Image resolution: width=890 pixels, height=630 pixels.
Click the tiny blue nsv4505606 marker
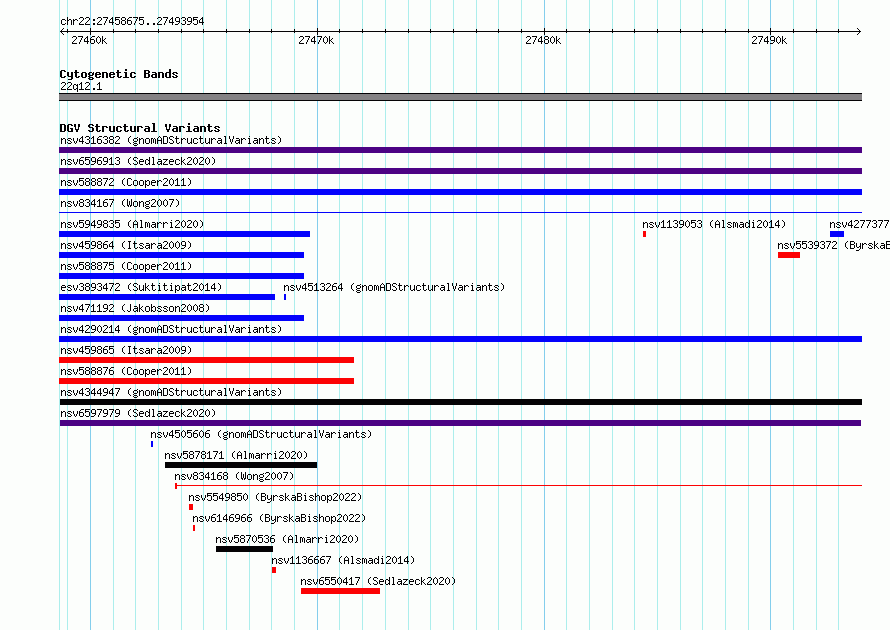click(x=152, y=444)
